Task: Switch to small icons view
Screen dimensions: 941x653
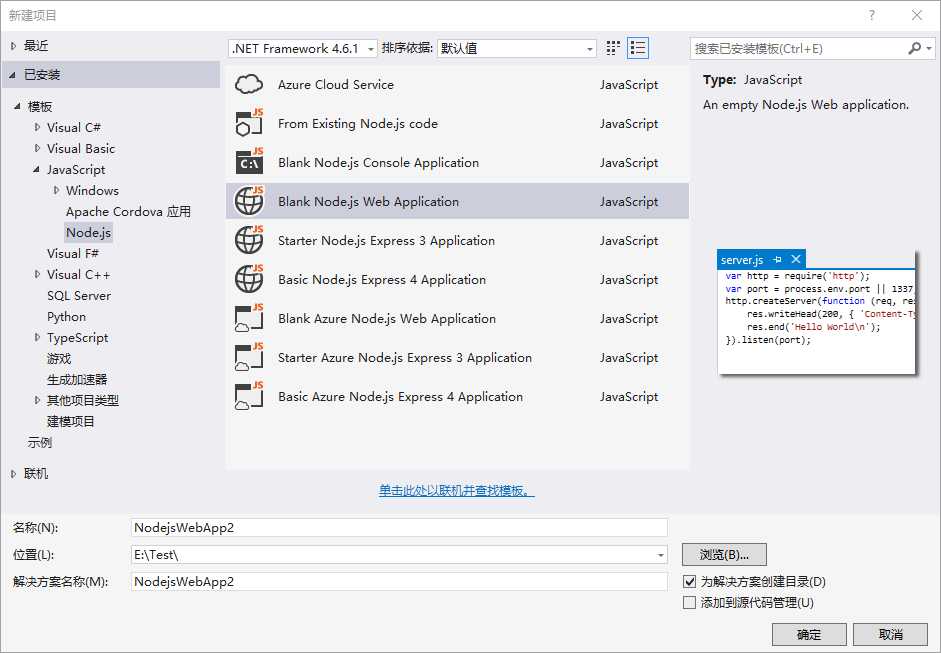Action: (613, 48)
